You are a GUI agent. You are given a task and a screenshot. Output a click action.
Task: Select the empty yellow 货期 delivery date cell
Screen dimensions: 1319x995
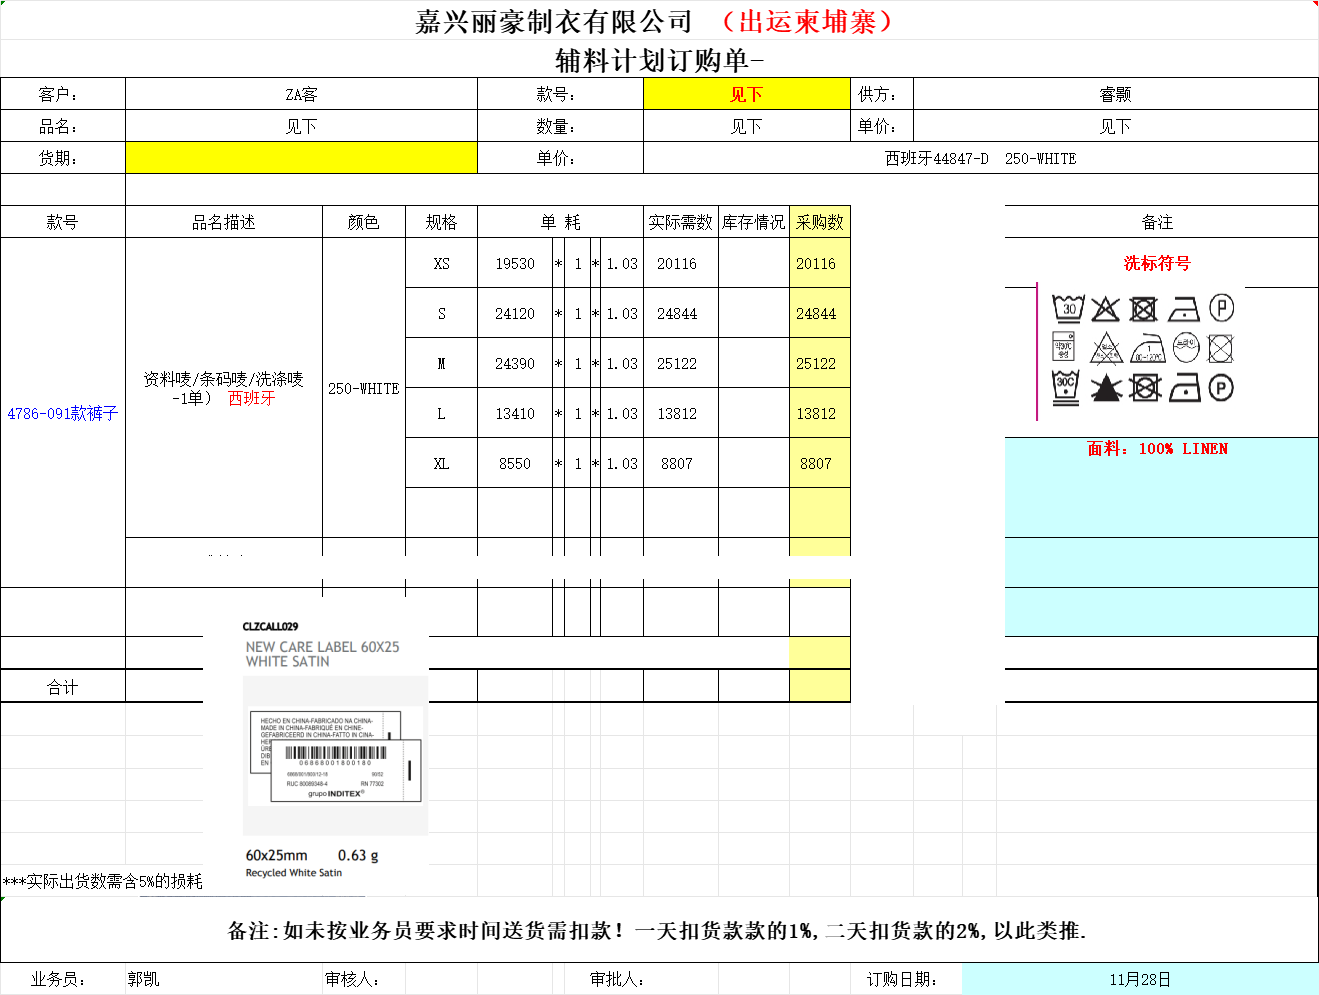[x=301, y=158]
